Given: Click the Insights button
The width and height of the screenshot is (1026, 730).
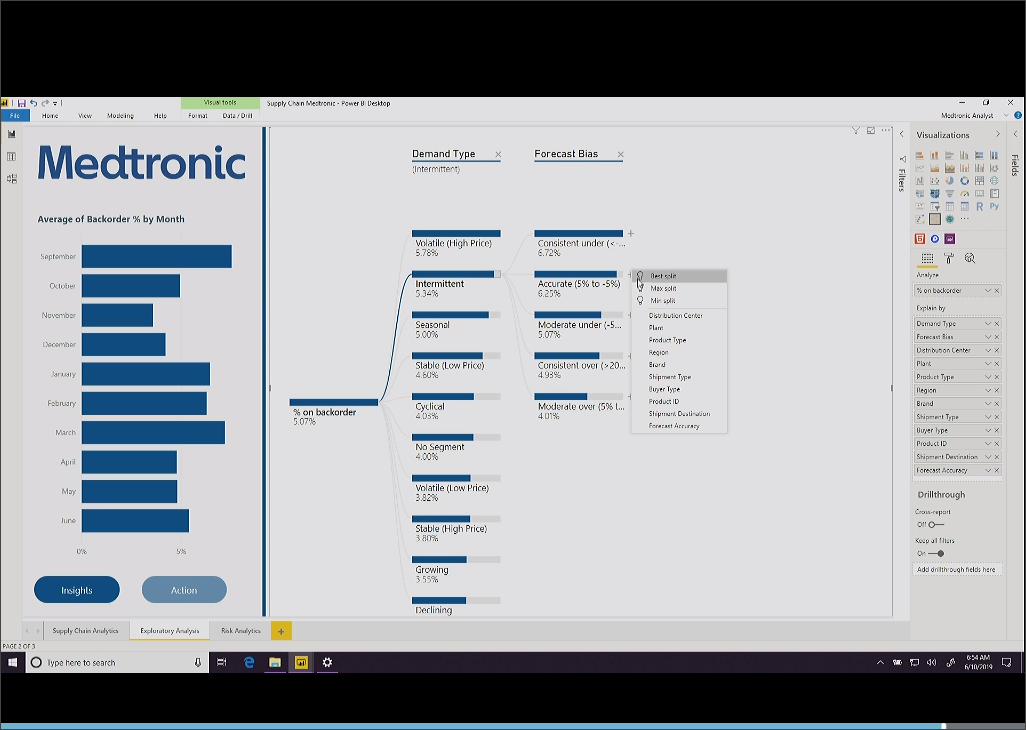Looking at the screenshot, I should coord(77,590).
